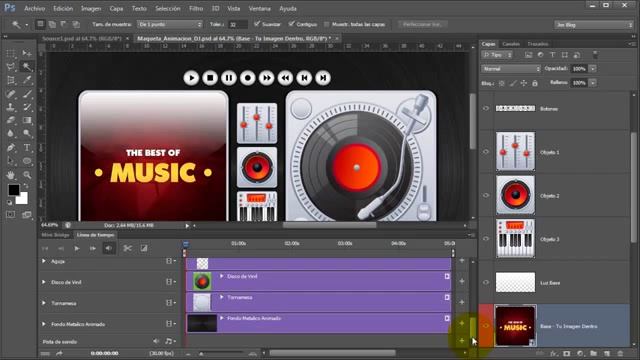Open Relleno value dropdown arrow
Viewport: 640px width, 360px height.
pyautogui.click(x=593, y=82)
